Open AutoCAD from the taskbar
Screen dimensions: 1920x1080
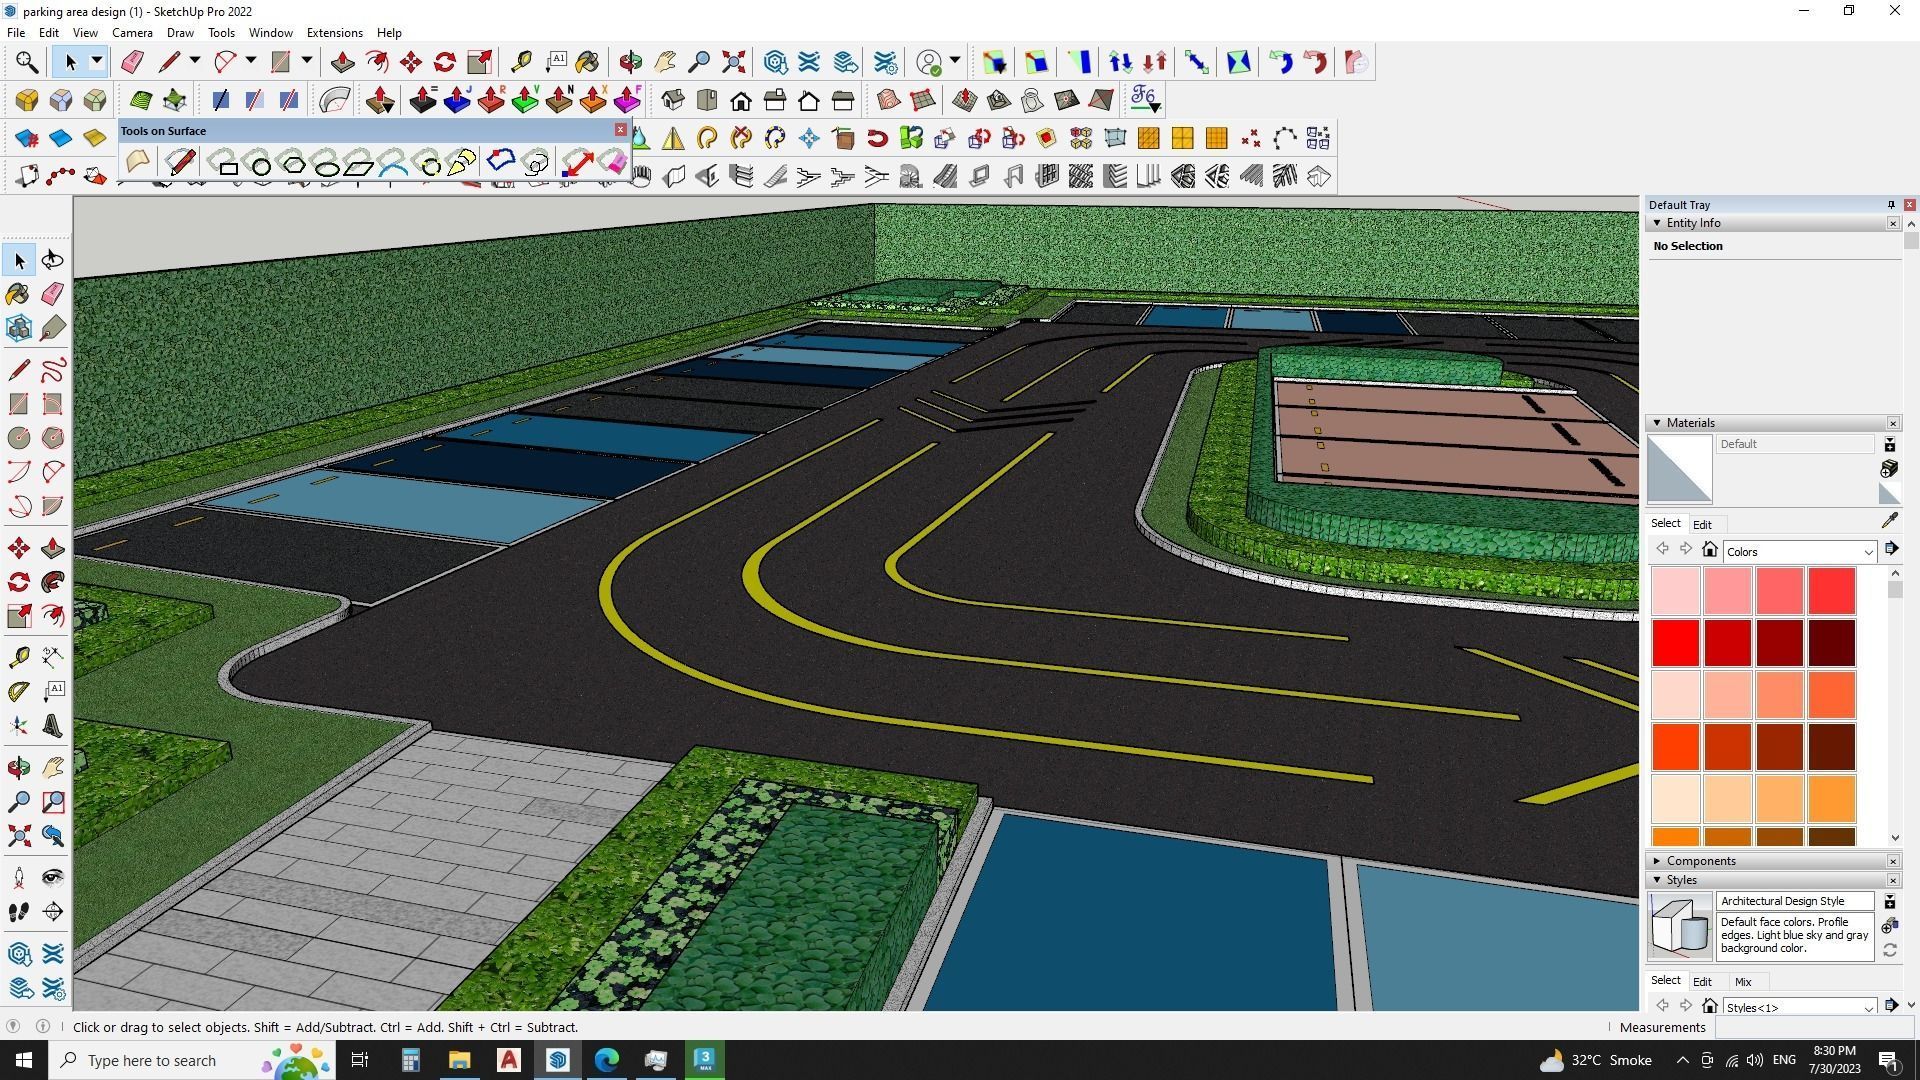pos(509,1060)
